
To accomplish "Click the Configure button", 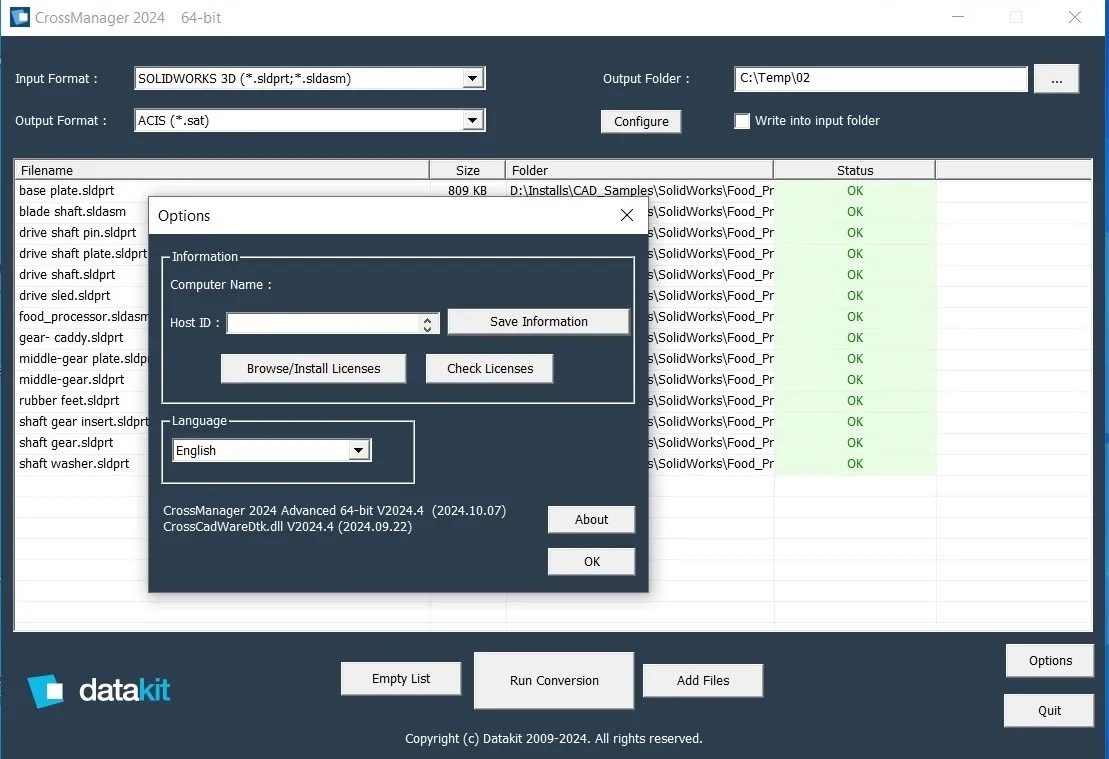I will pyautogui.click(x=641, y=121).
